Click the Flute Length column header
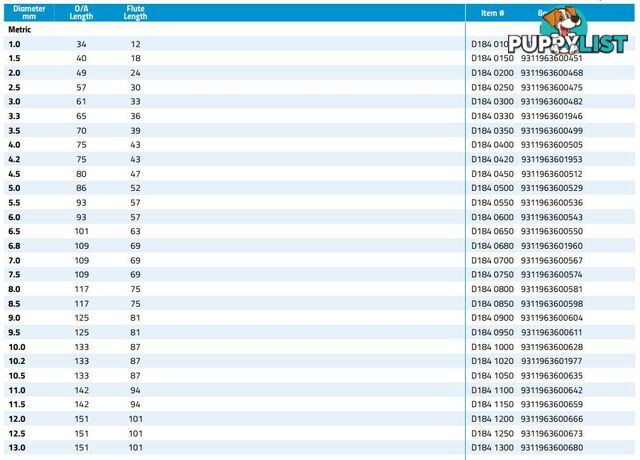640x460 pixels. (x=135, y=13)
